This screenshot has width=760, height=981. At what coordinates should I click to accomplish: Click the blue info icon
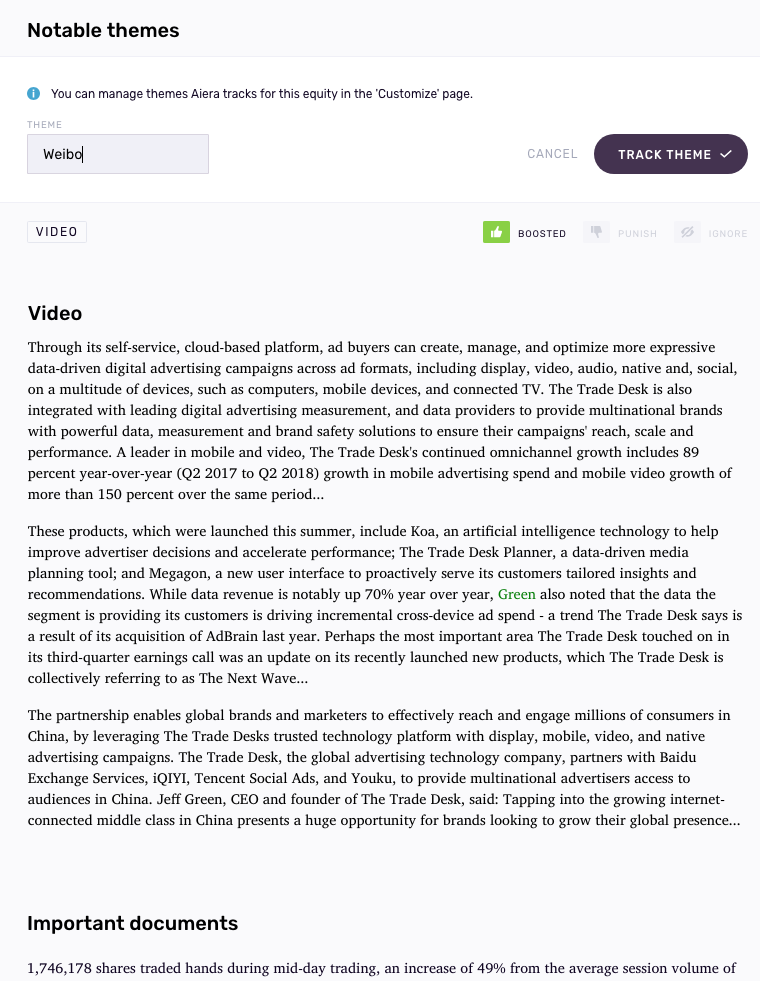(33, 94)
